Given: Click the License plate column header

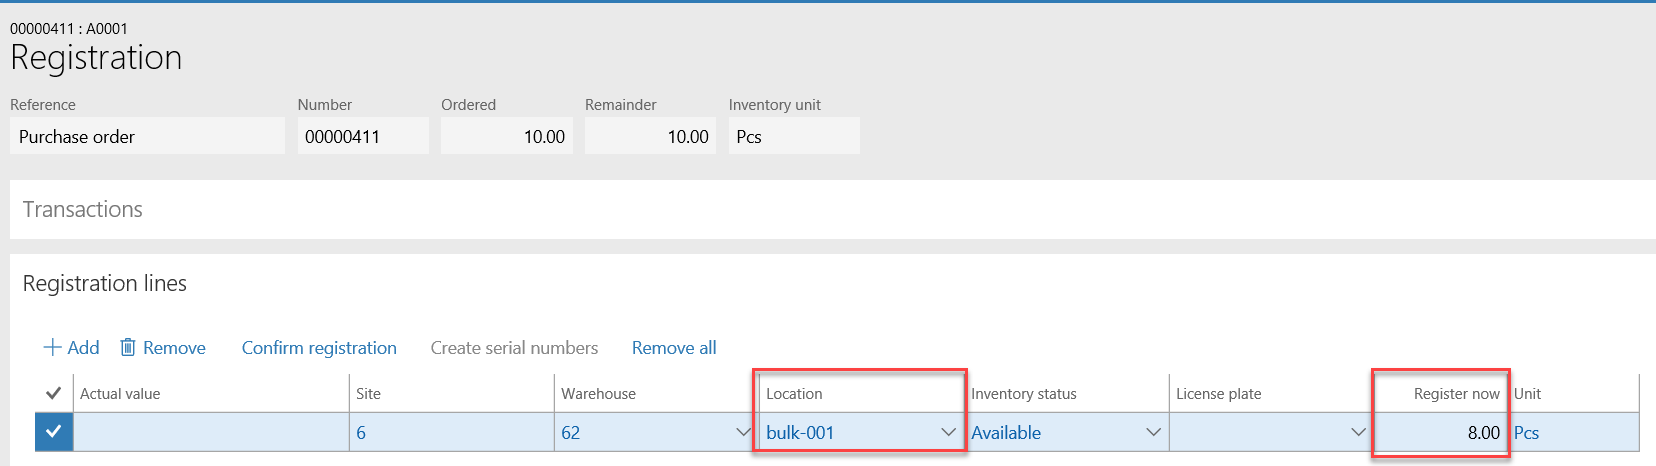Looking at the screenshot, I should click(x=1218, y=393).
